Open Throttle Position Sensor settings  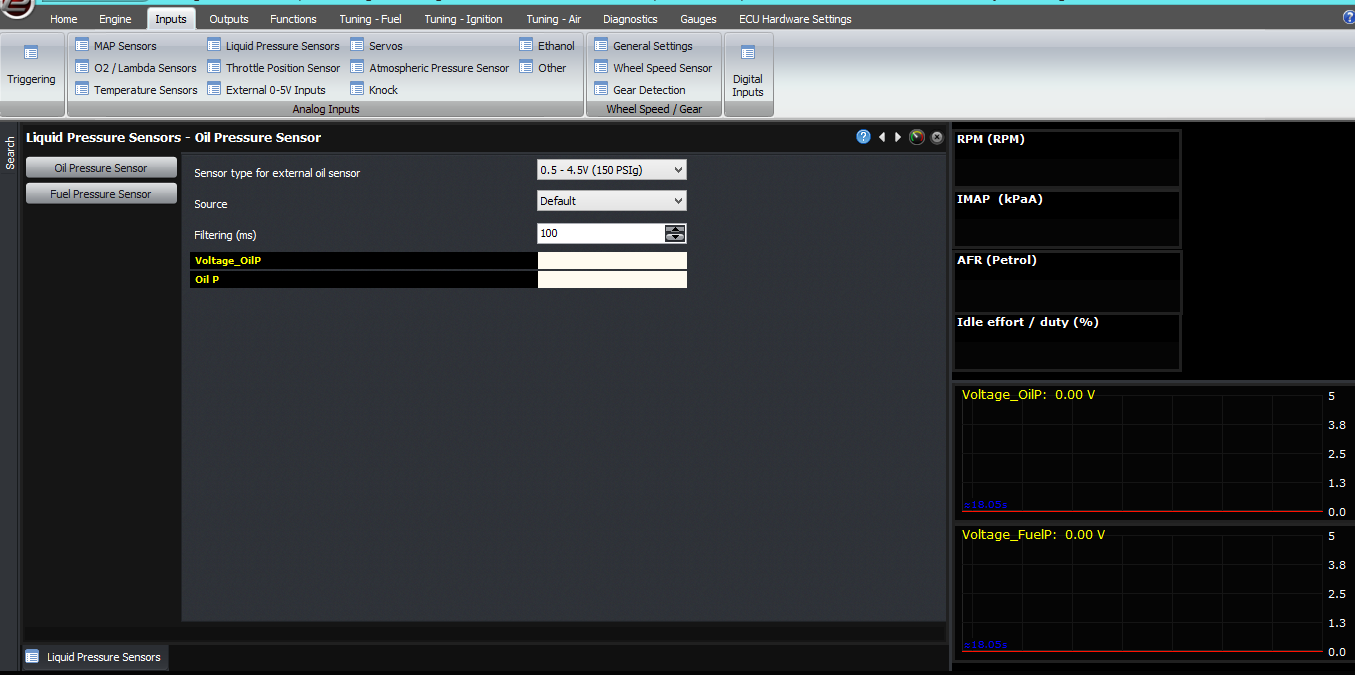coord(273,68)
